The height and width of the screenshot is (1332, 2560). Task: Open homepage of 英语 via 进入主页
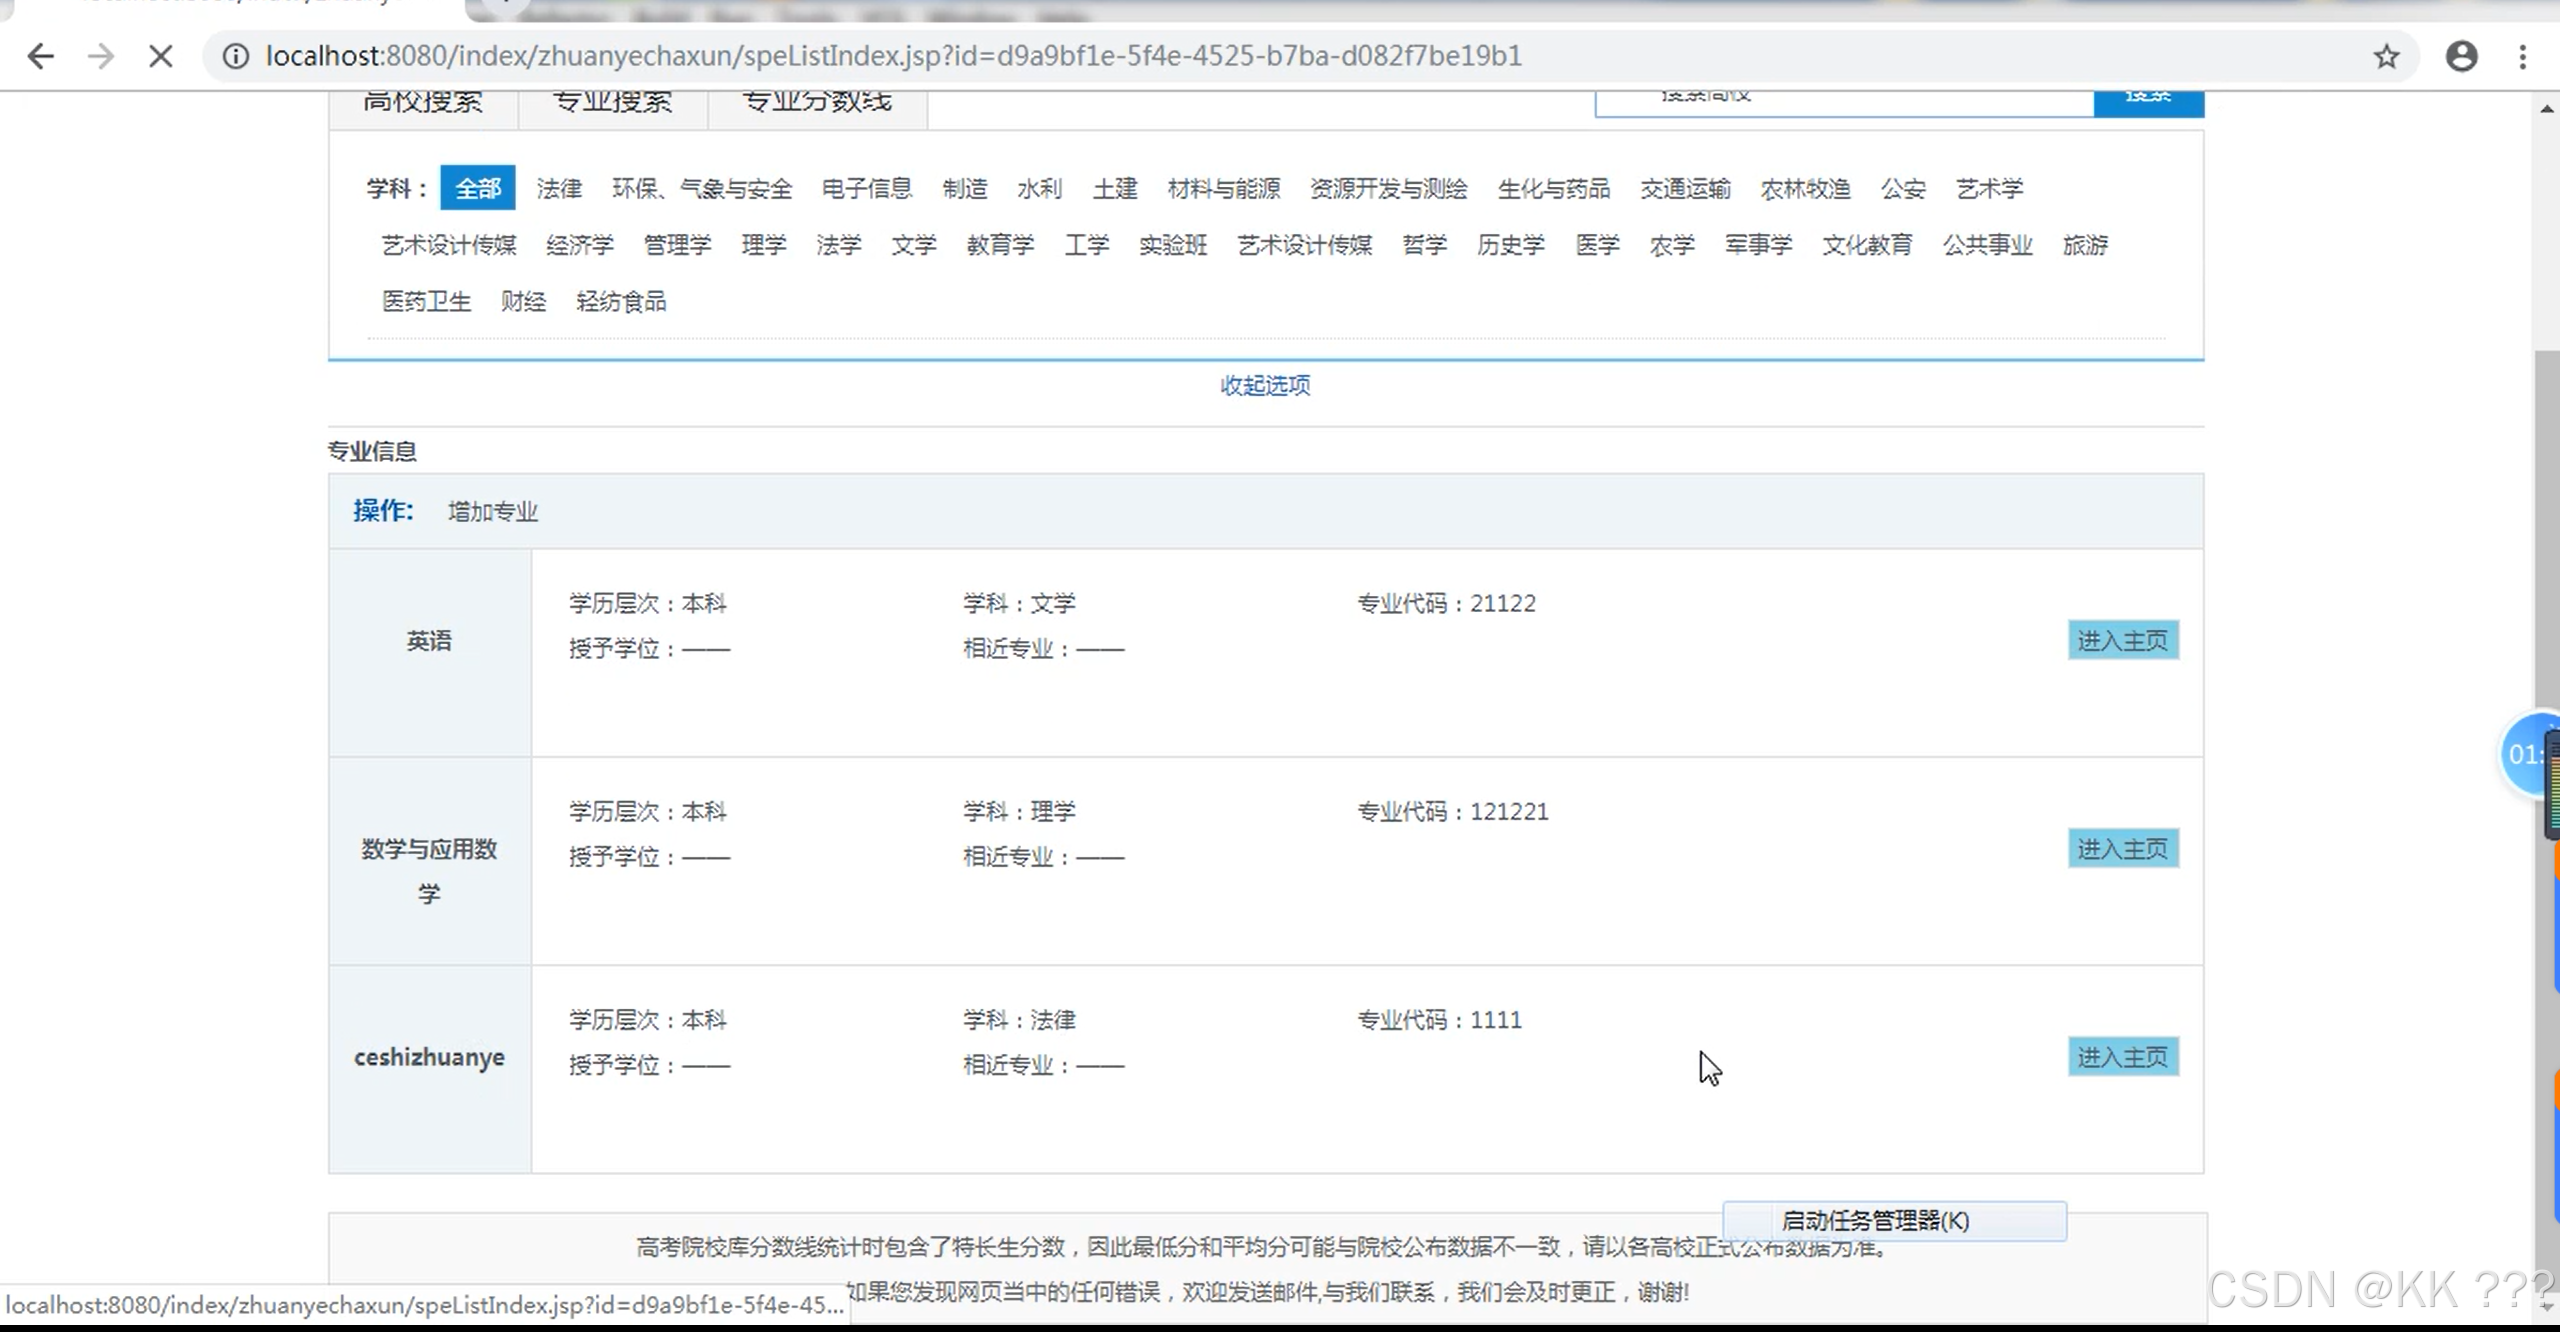pos(2123,640)
